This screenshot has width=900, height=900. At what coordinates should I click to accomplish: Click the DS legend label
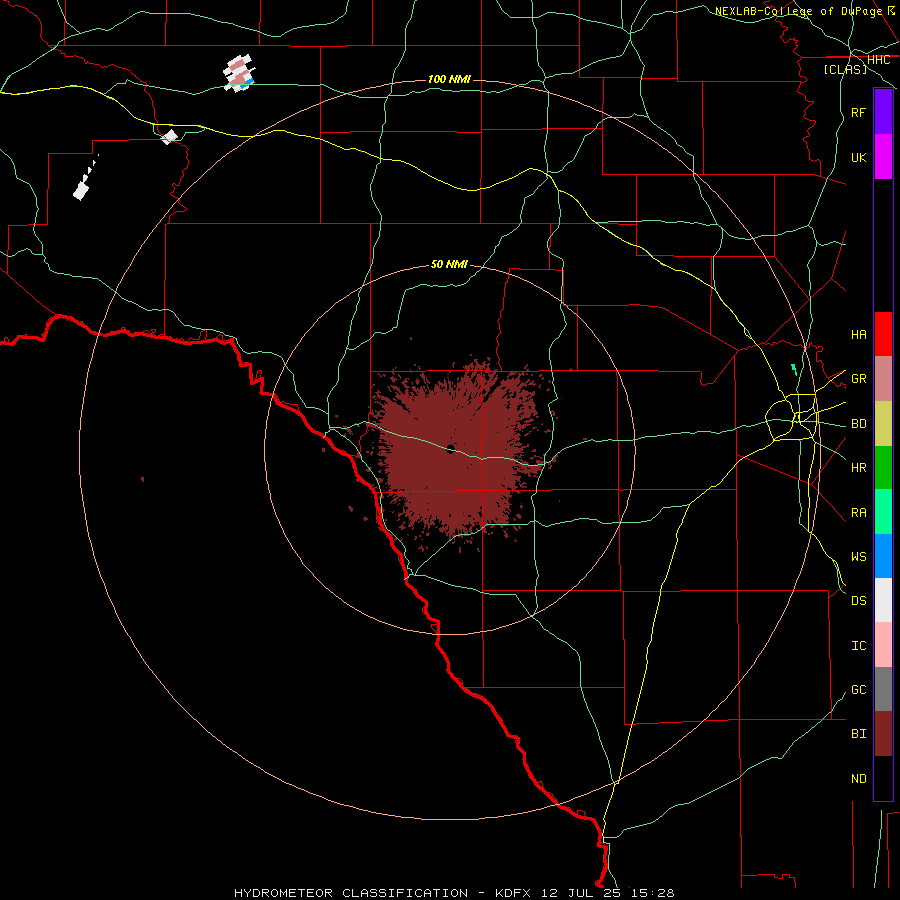pos(858,601)
